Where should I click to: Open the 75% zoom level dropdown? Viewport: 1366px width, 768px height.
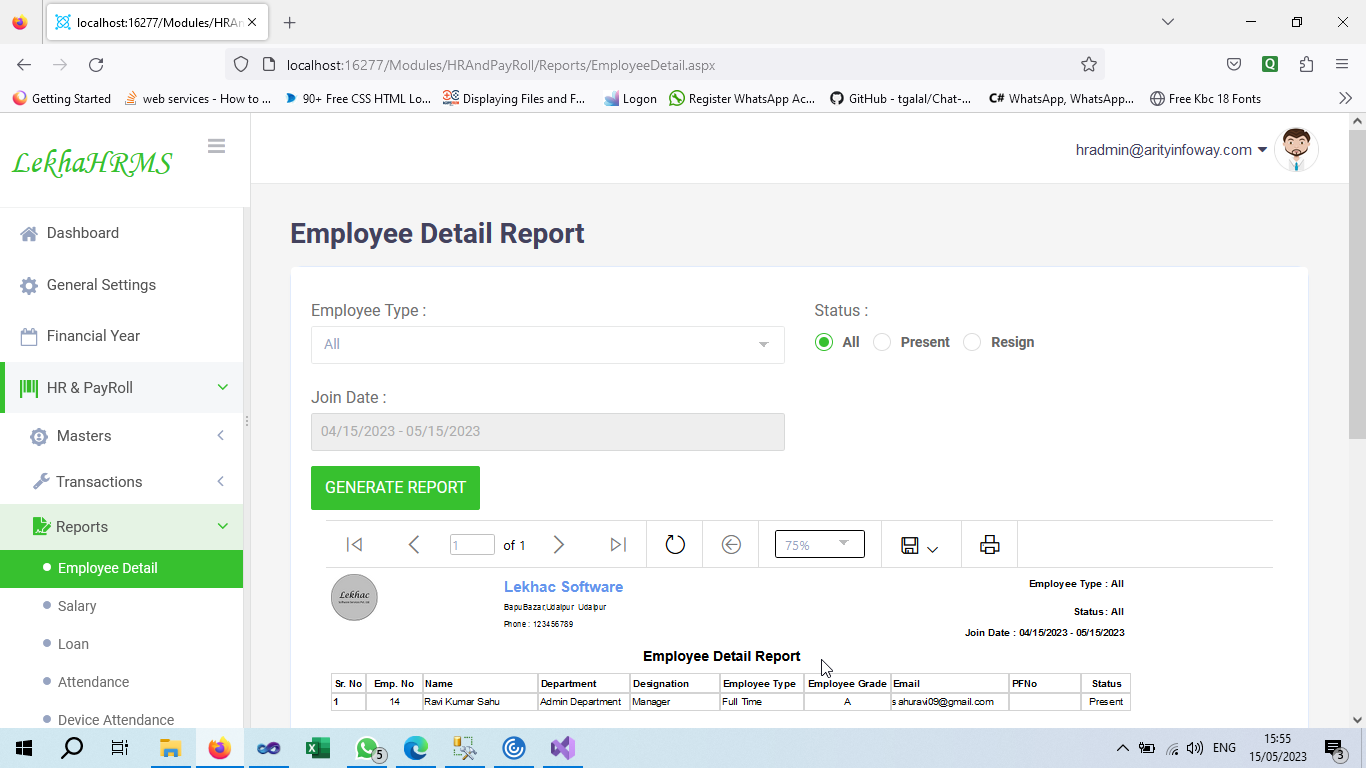coord(820,544)
